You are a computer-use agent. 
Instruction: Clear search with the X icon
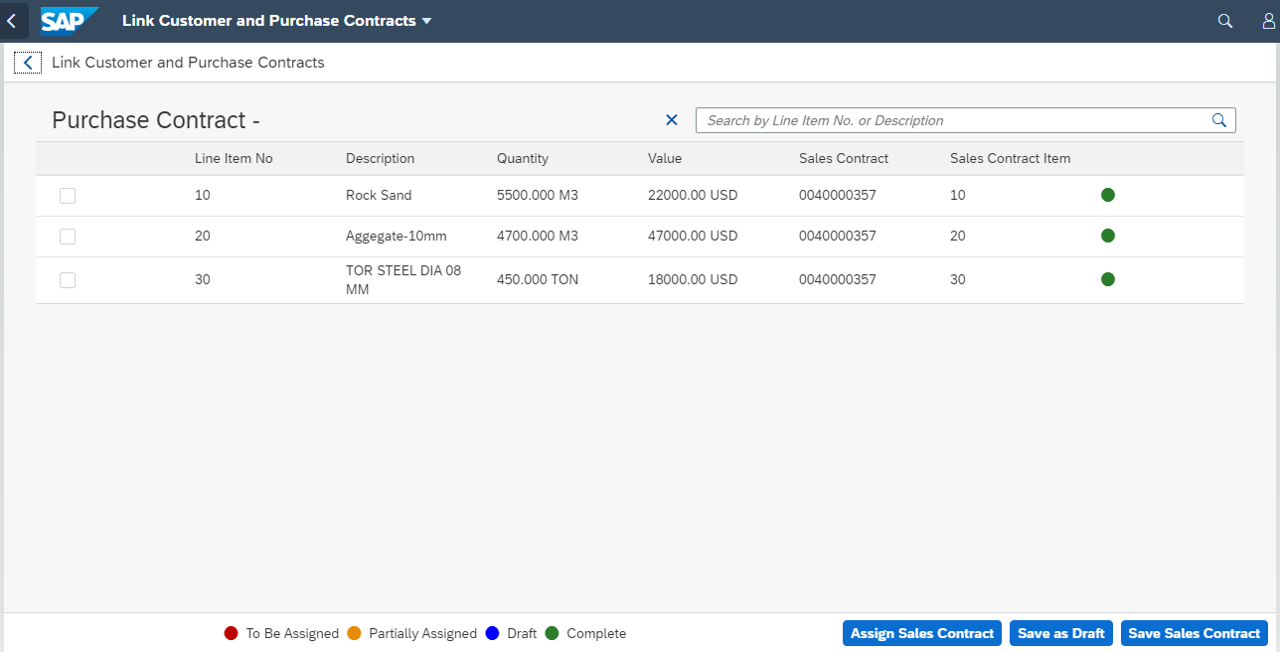coord(672,120)
